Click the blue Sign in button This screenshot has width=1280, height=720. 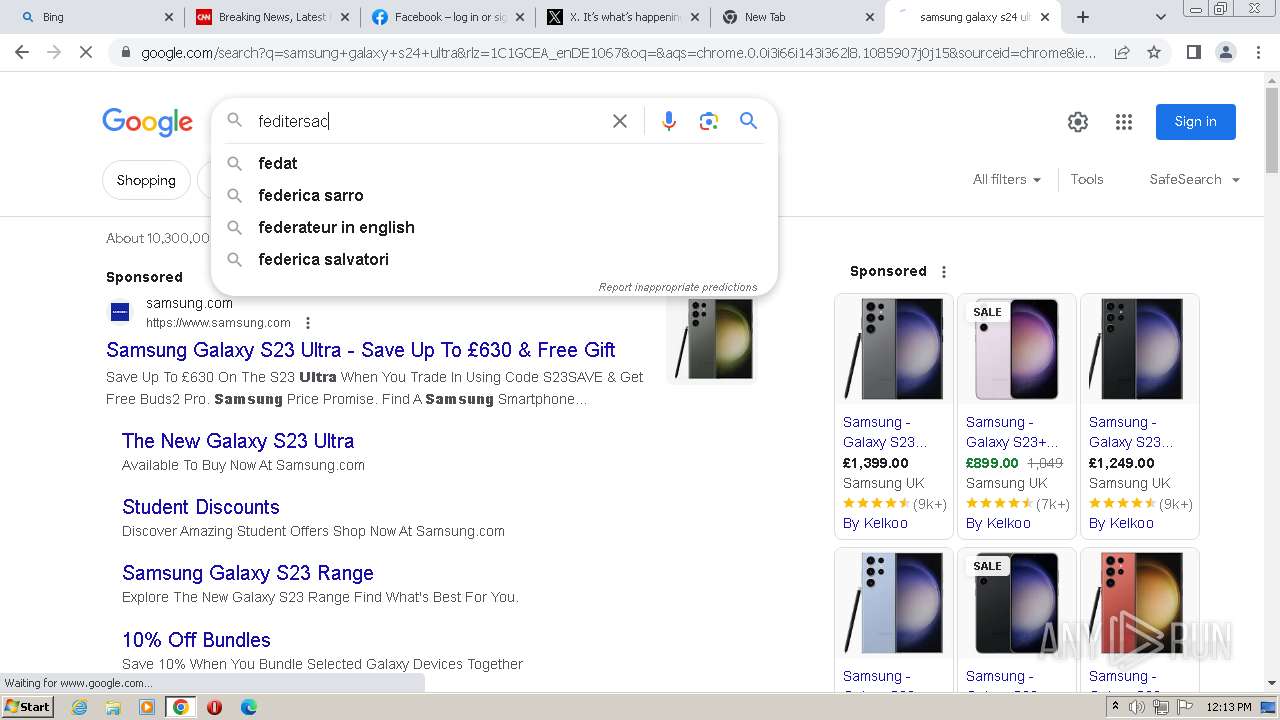pyautogui.click(x=1196, y=122)
